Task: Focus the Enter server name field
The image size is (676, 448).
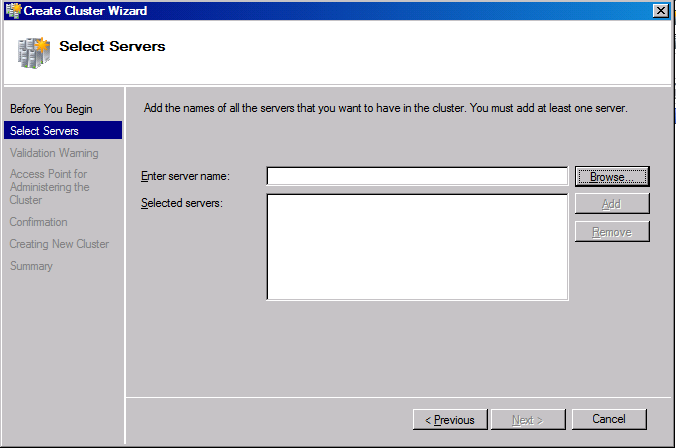Action: click(417, 176)
